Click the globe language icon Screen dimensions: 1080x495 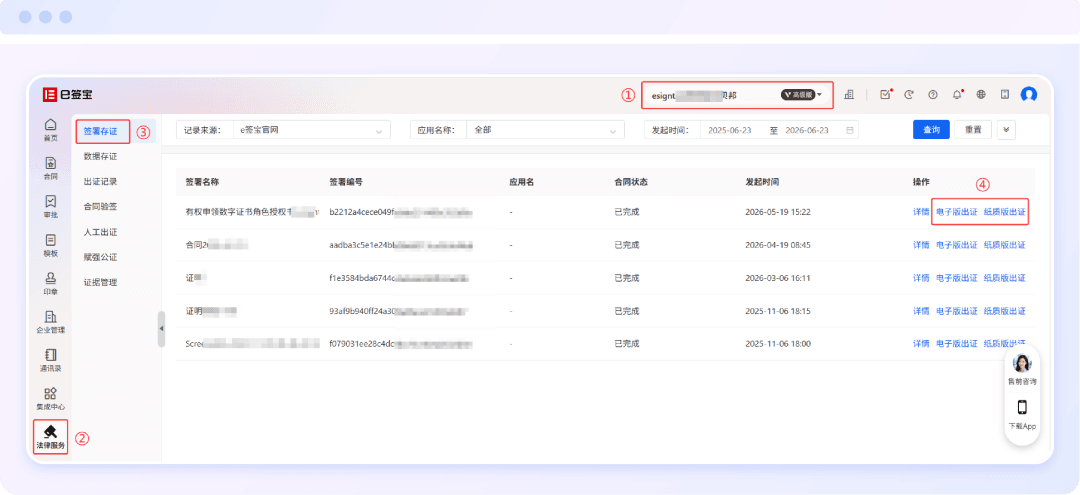click(x=981, y=95)
